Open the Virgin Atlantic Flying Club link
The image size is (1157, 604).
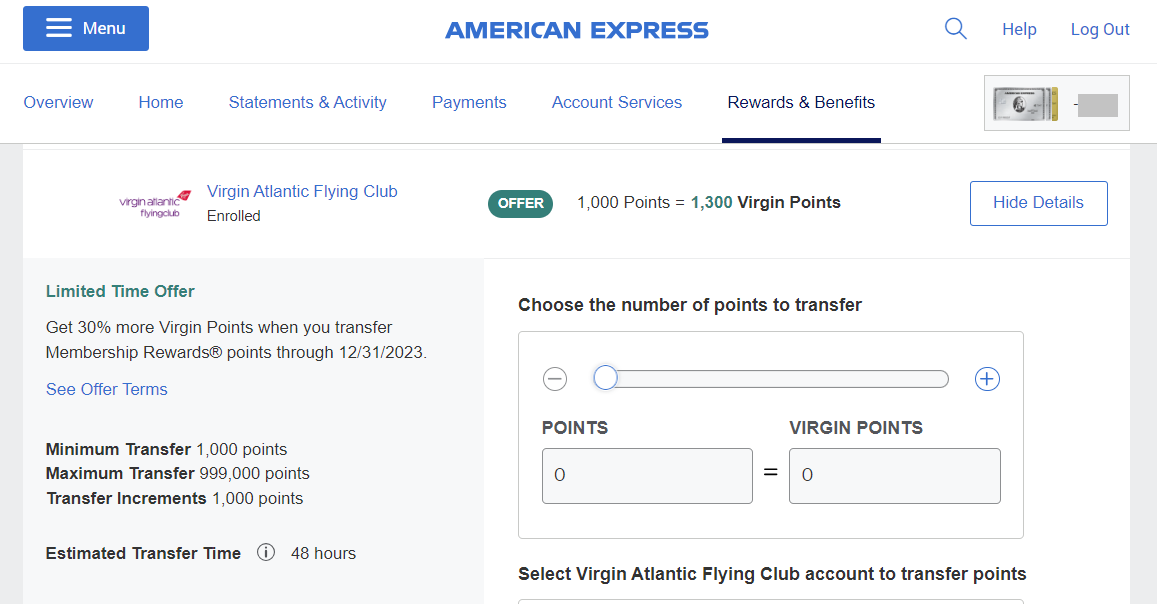302,192
